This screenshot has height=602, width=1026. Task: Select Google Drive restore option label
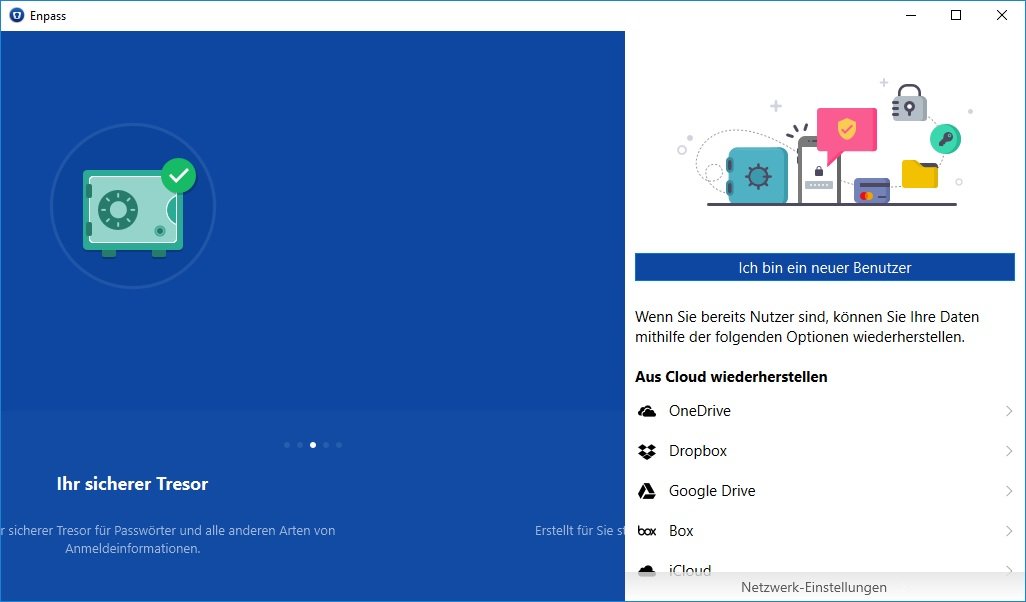(712, 491)
